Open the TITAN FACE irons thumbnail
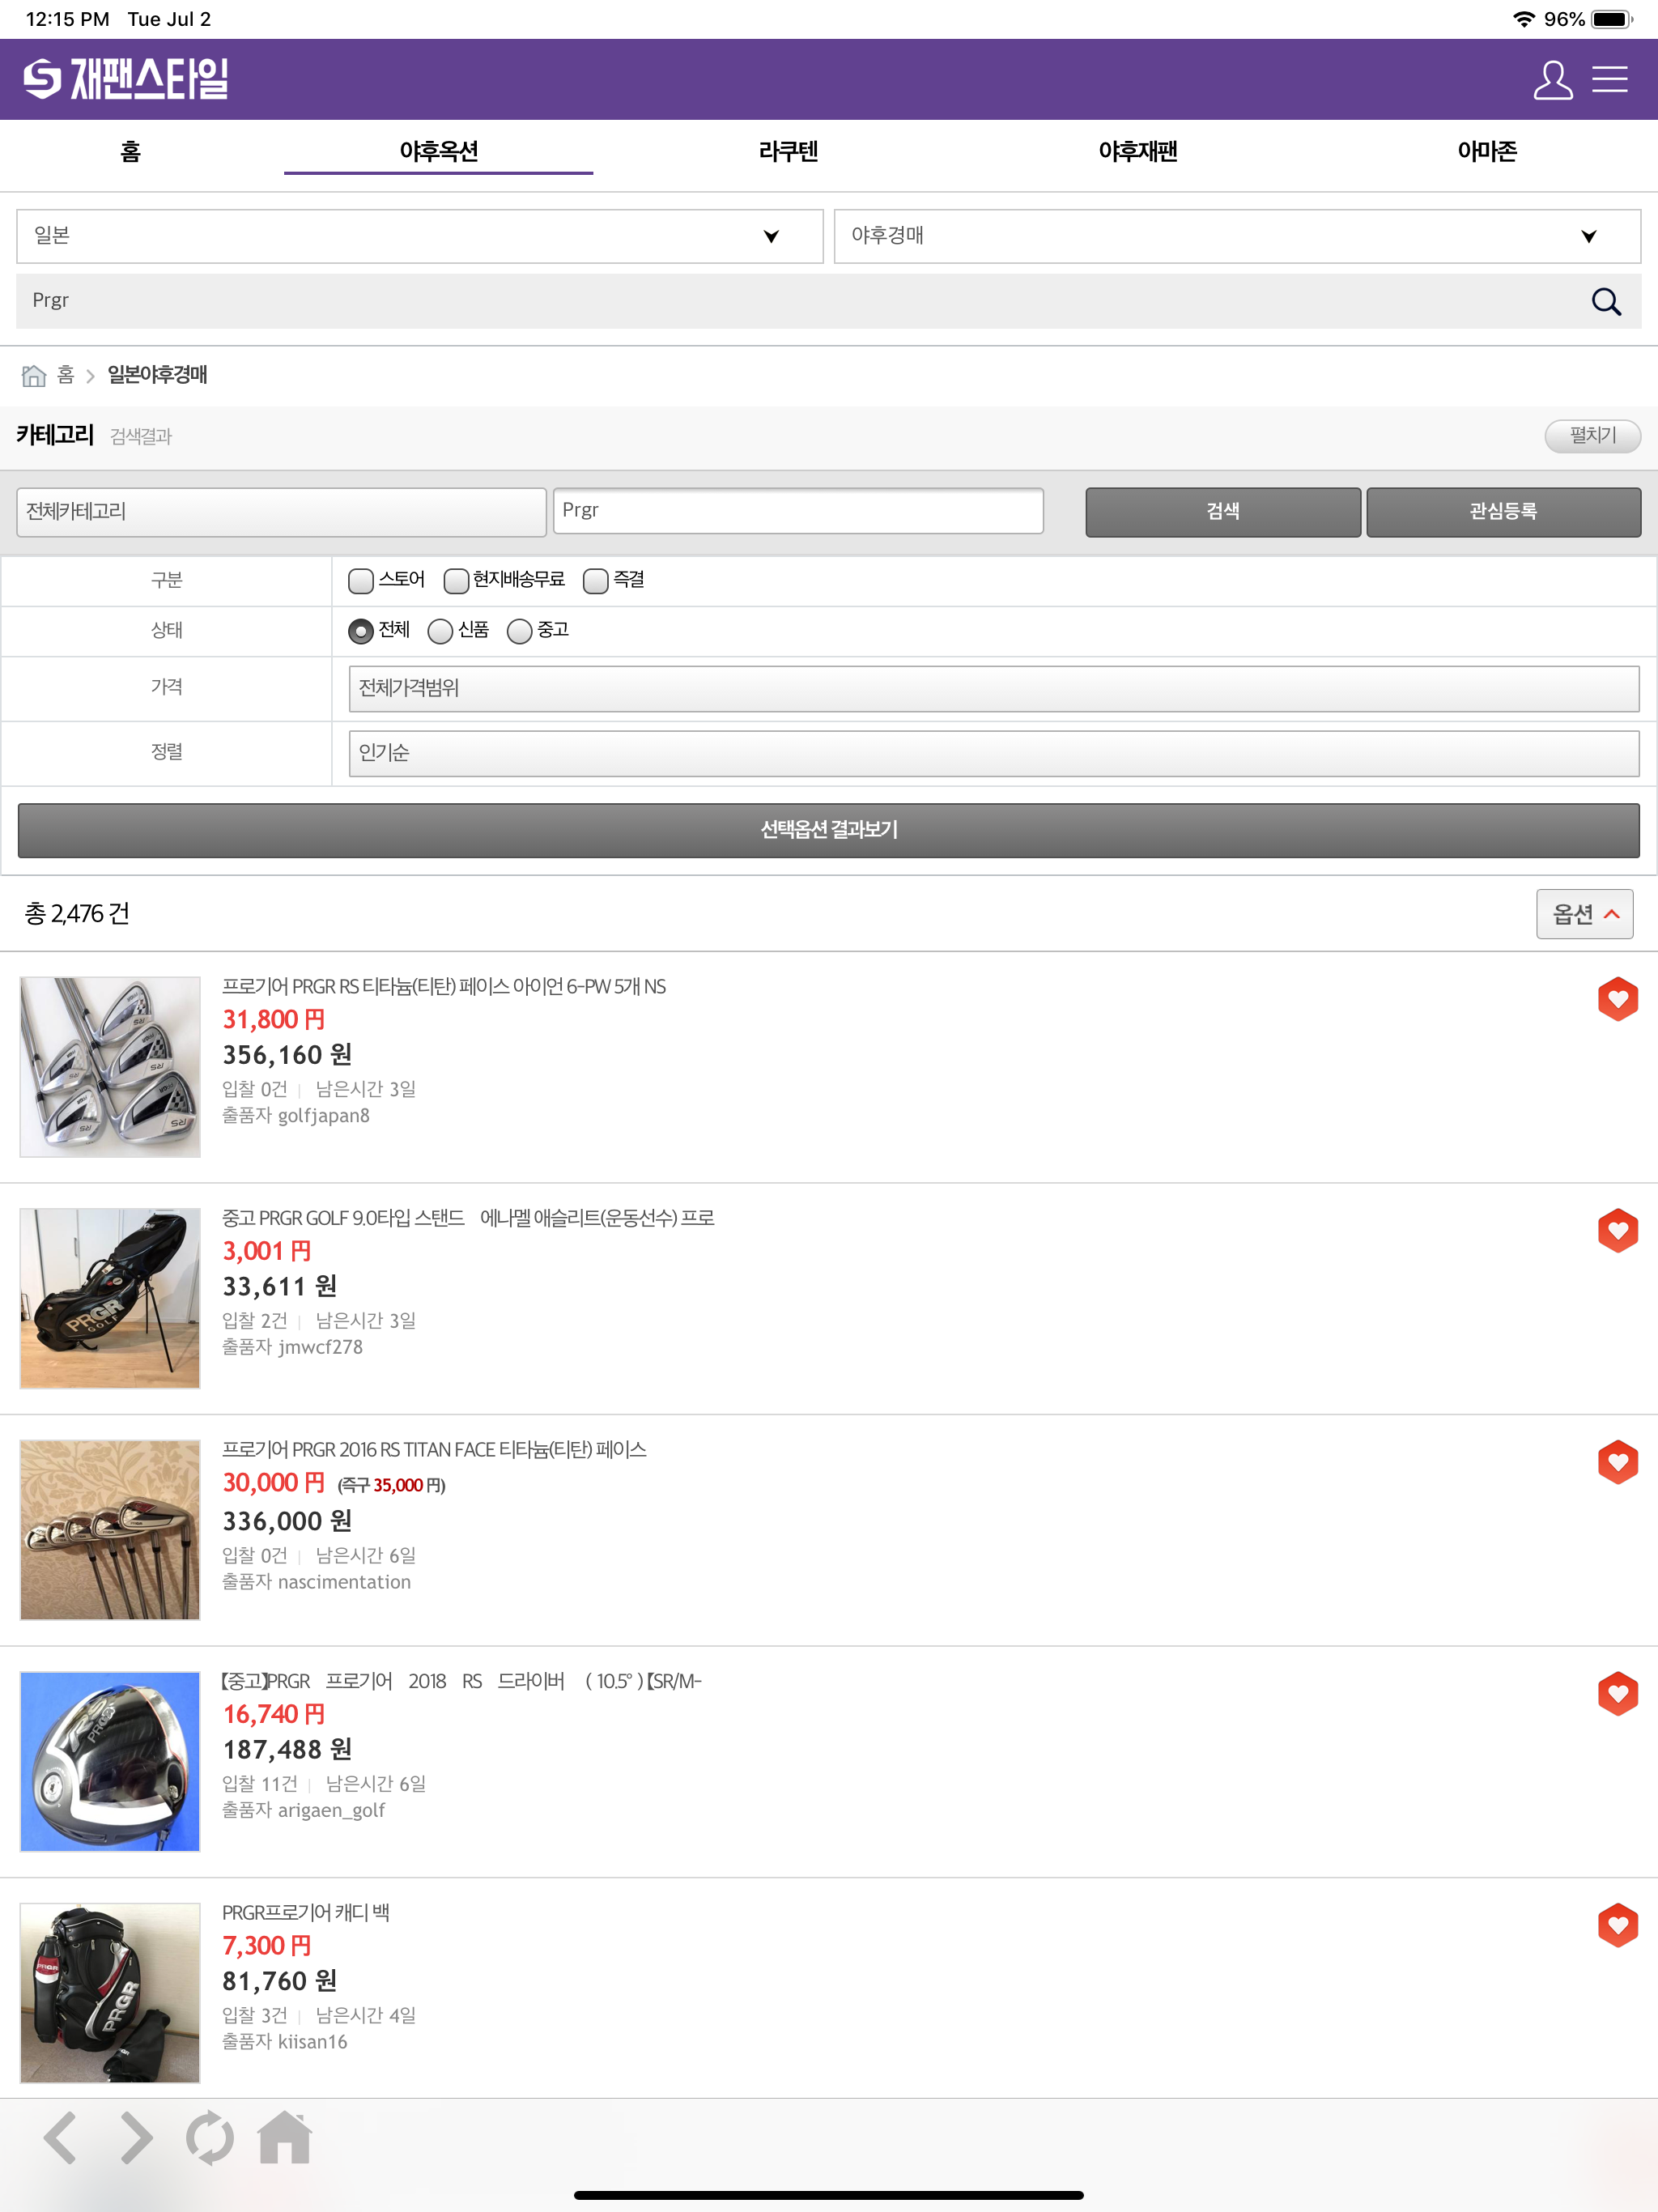 click(x=110, y=1530)
